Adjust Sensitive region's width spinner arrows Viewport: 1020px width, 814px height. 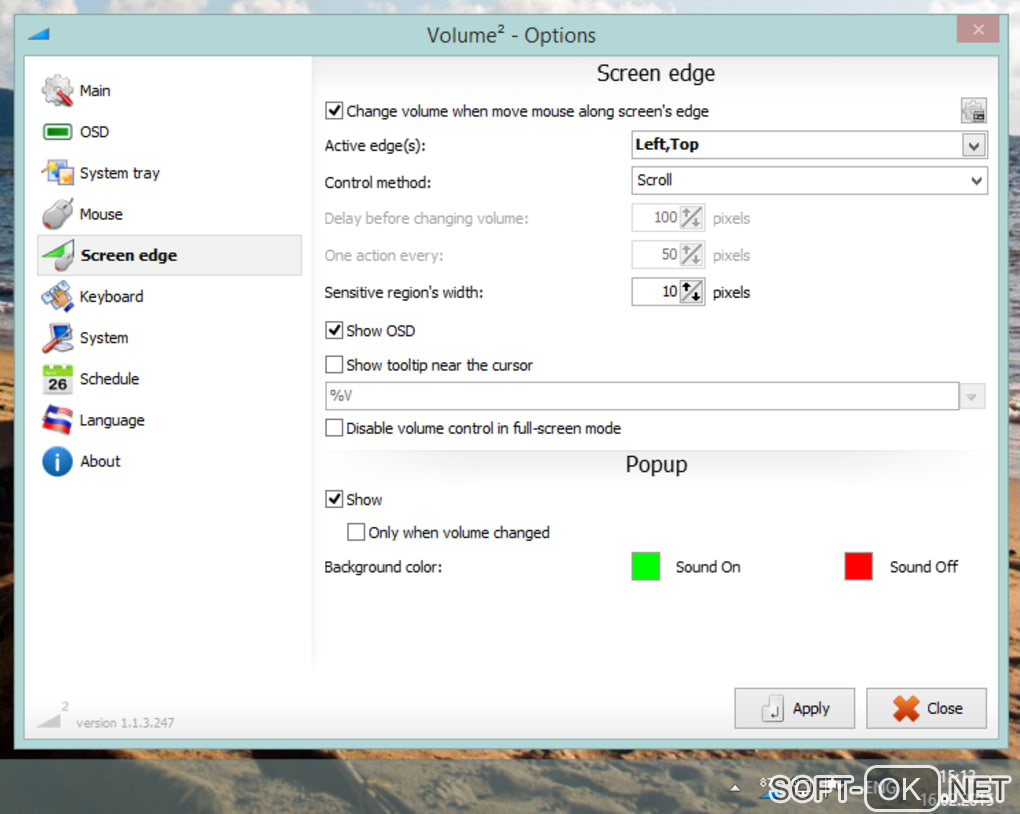coord(691,292)
